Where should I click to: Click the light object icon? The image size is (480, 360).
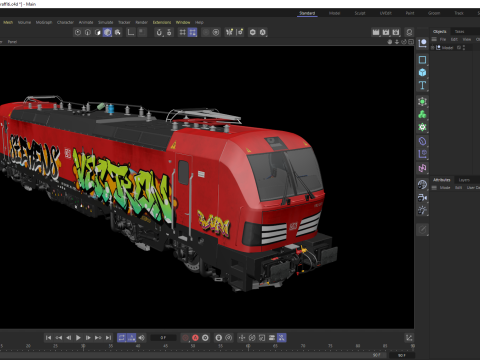click(422, 210)
